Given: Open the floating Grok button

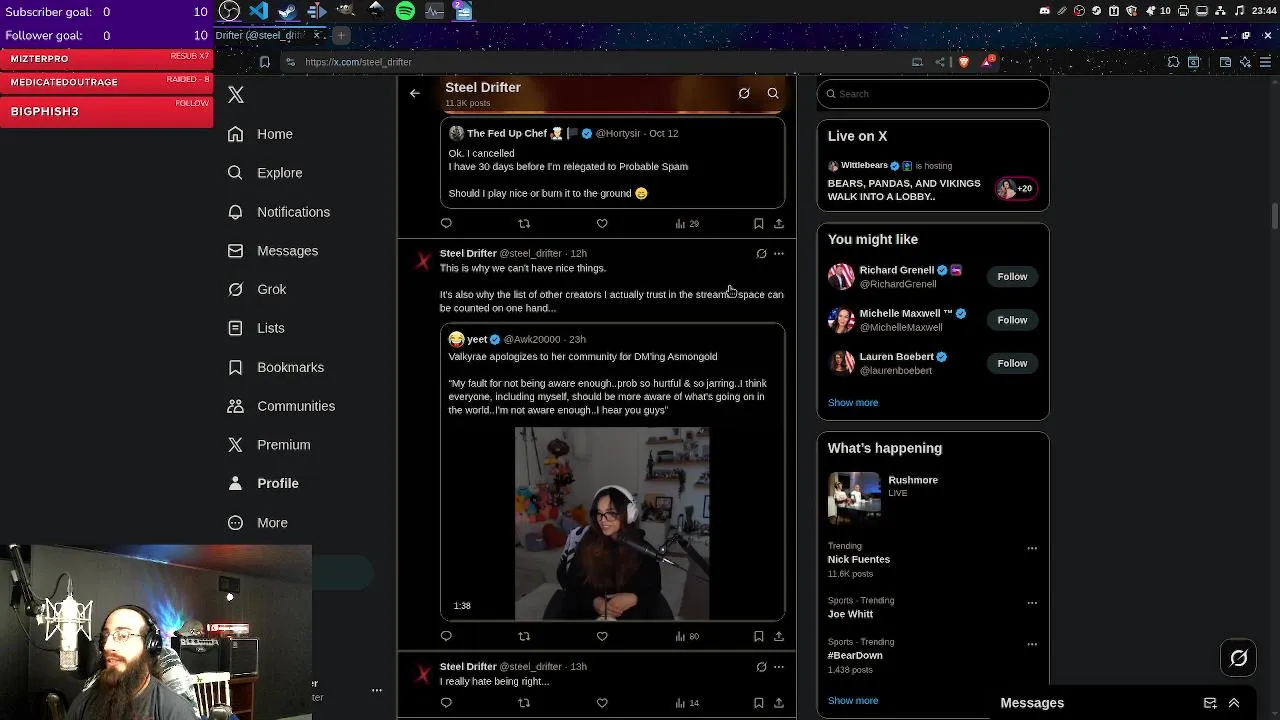Looking at the screenshot, I should coord(1239,657).
